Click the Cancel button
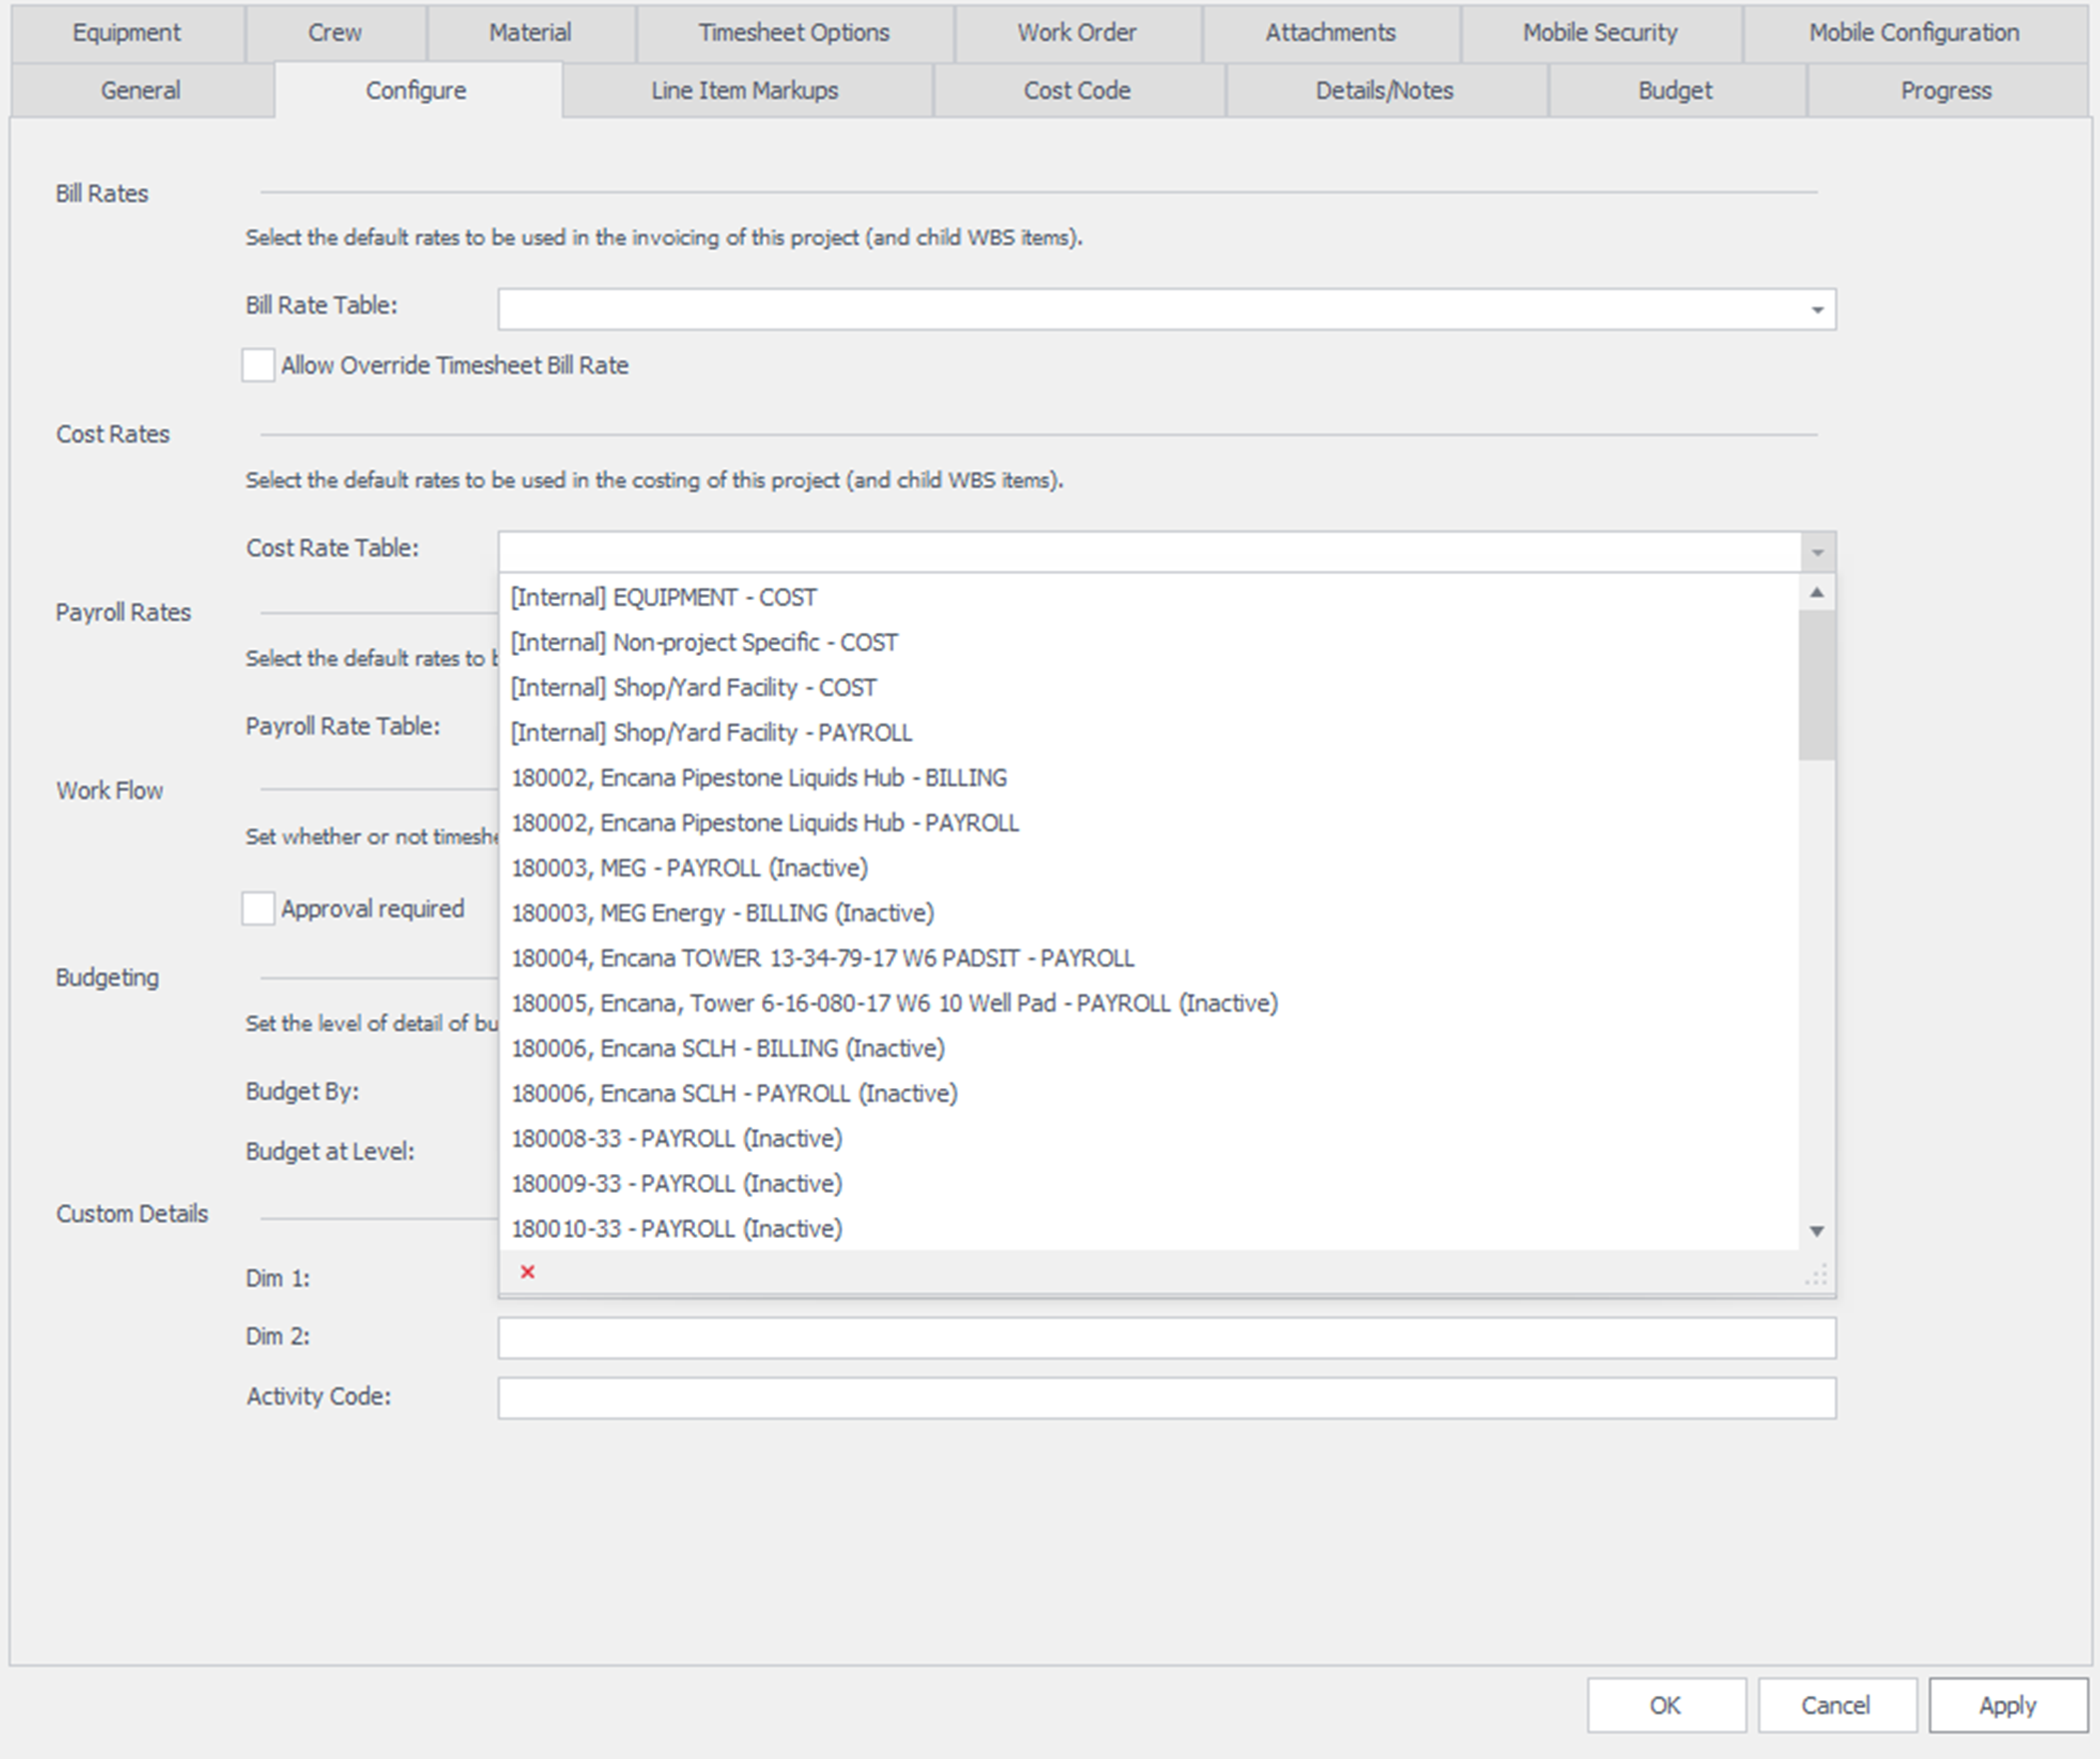2100x1759 pixels. (1835, 1705)
